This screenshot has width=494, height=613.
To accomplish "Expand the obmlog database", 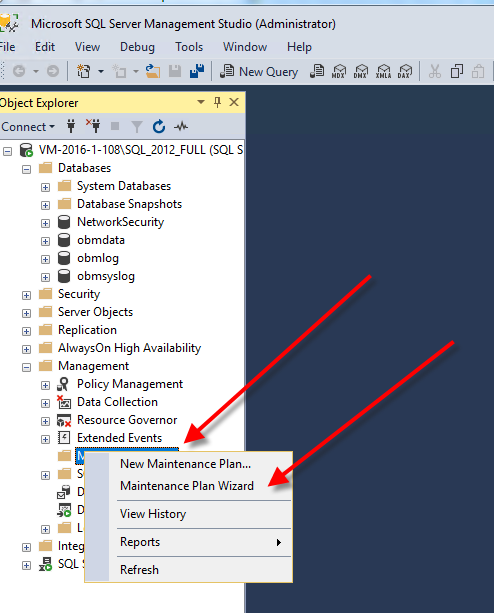I will pos(45,259).
